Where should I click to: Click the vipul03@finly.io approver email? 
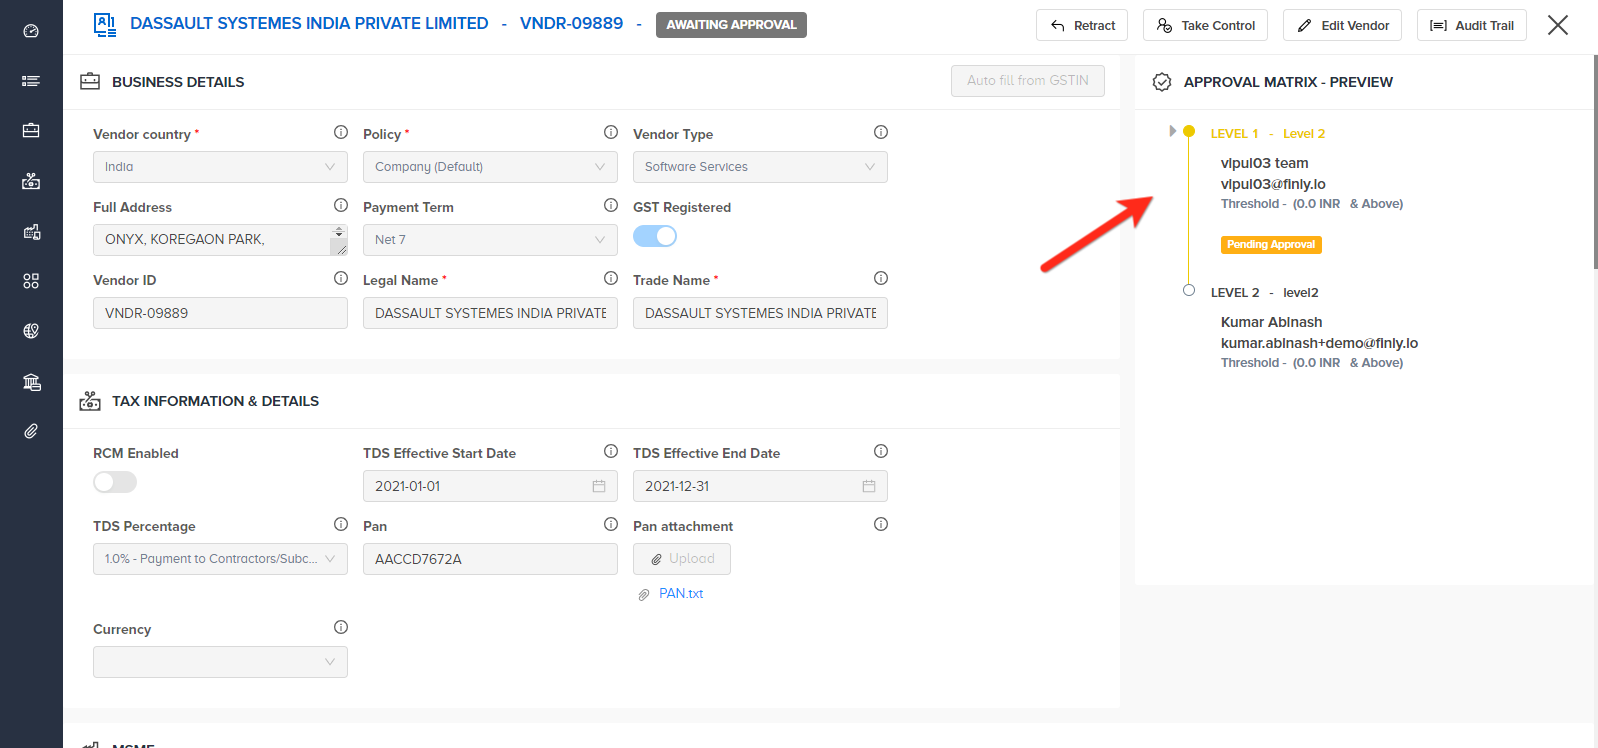pos(1273,184)
